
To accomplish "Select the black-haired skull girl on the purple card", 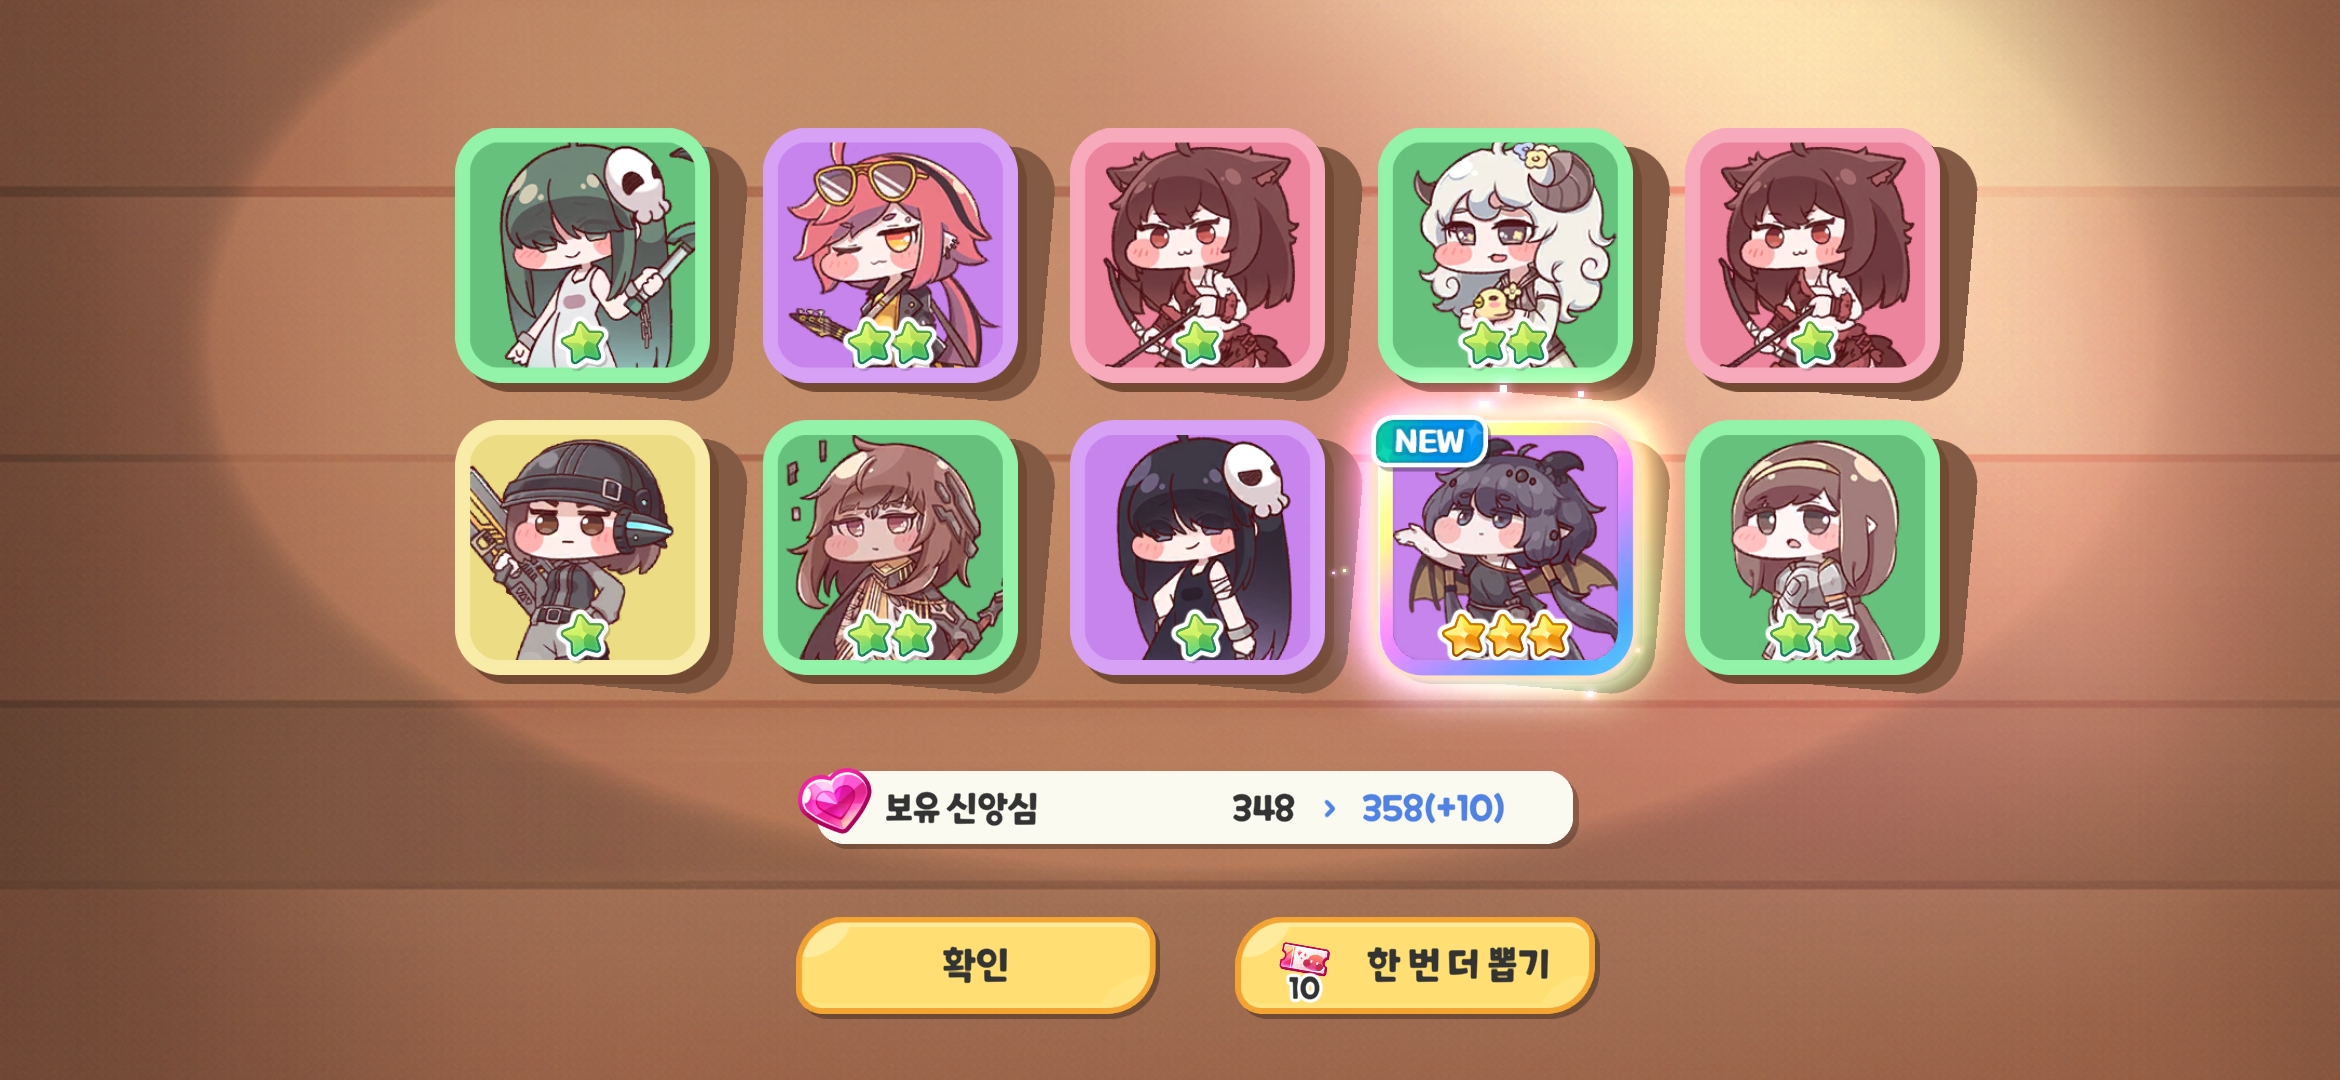I will (1197, 547).
